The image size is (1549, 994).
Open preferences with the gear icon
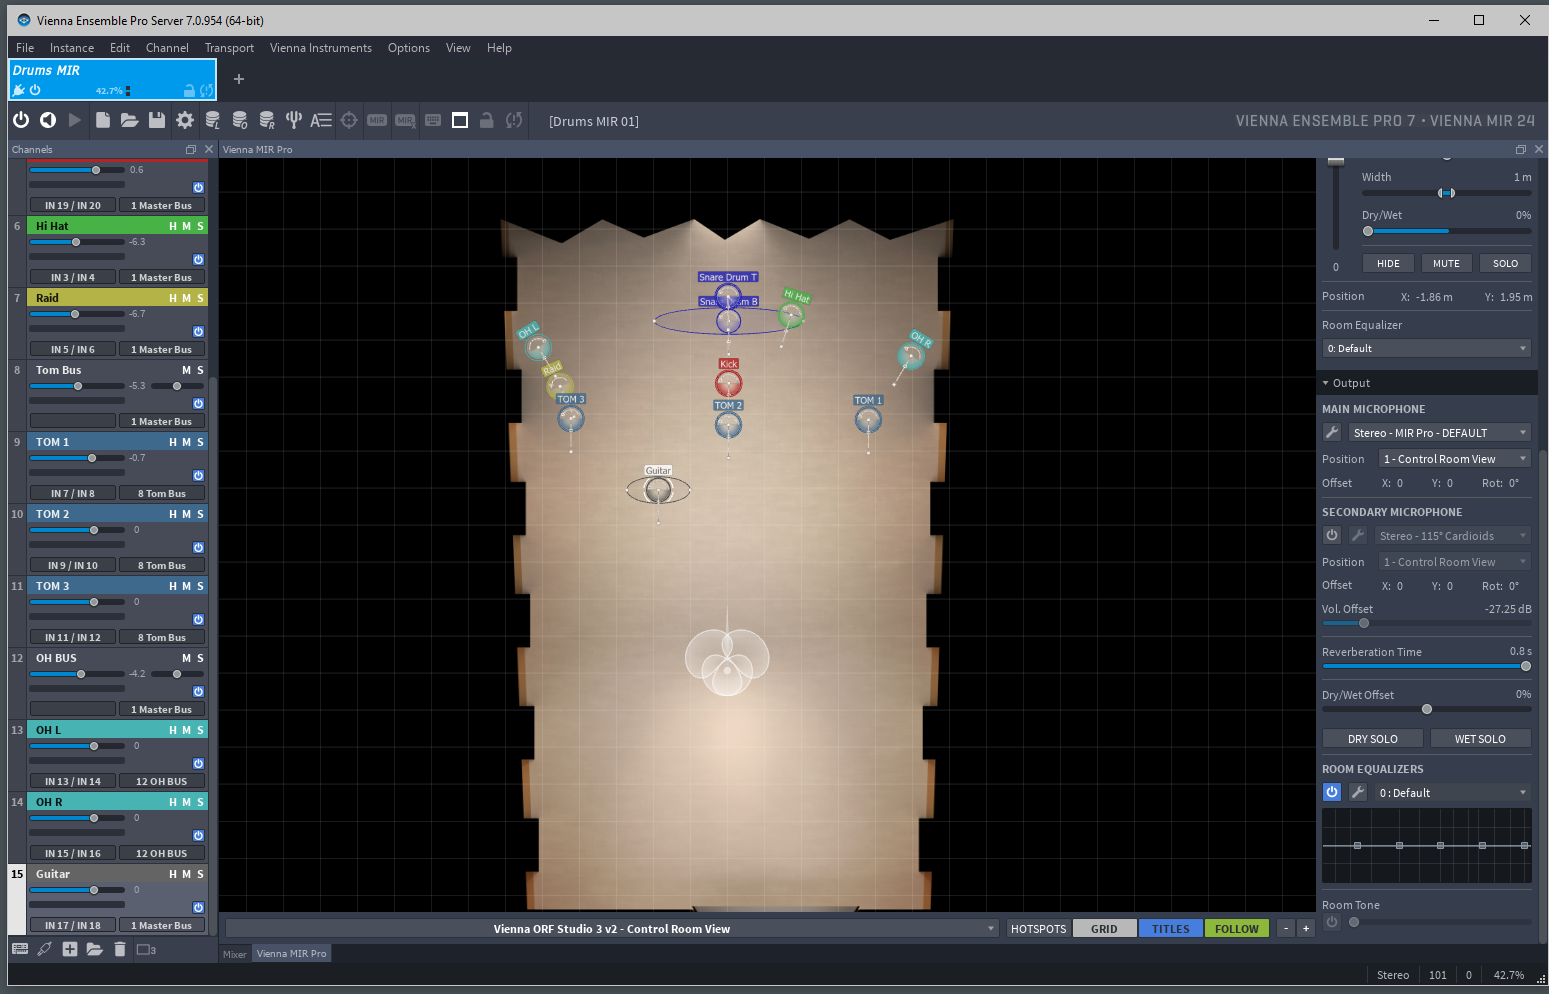185,120
